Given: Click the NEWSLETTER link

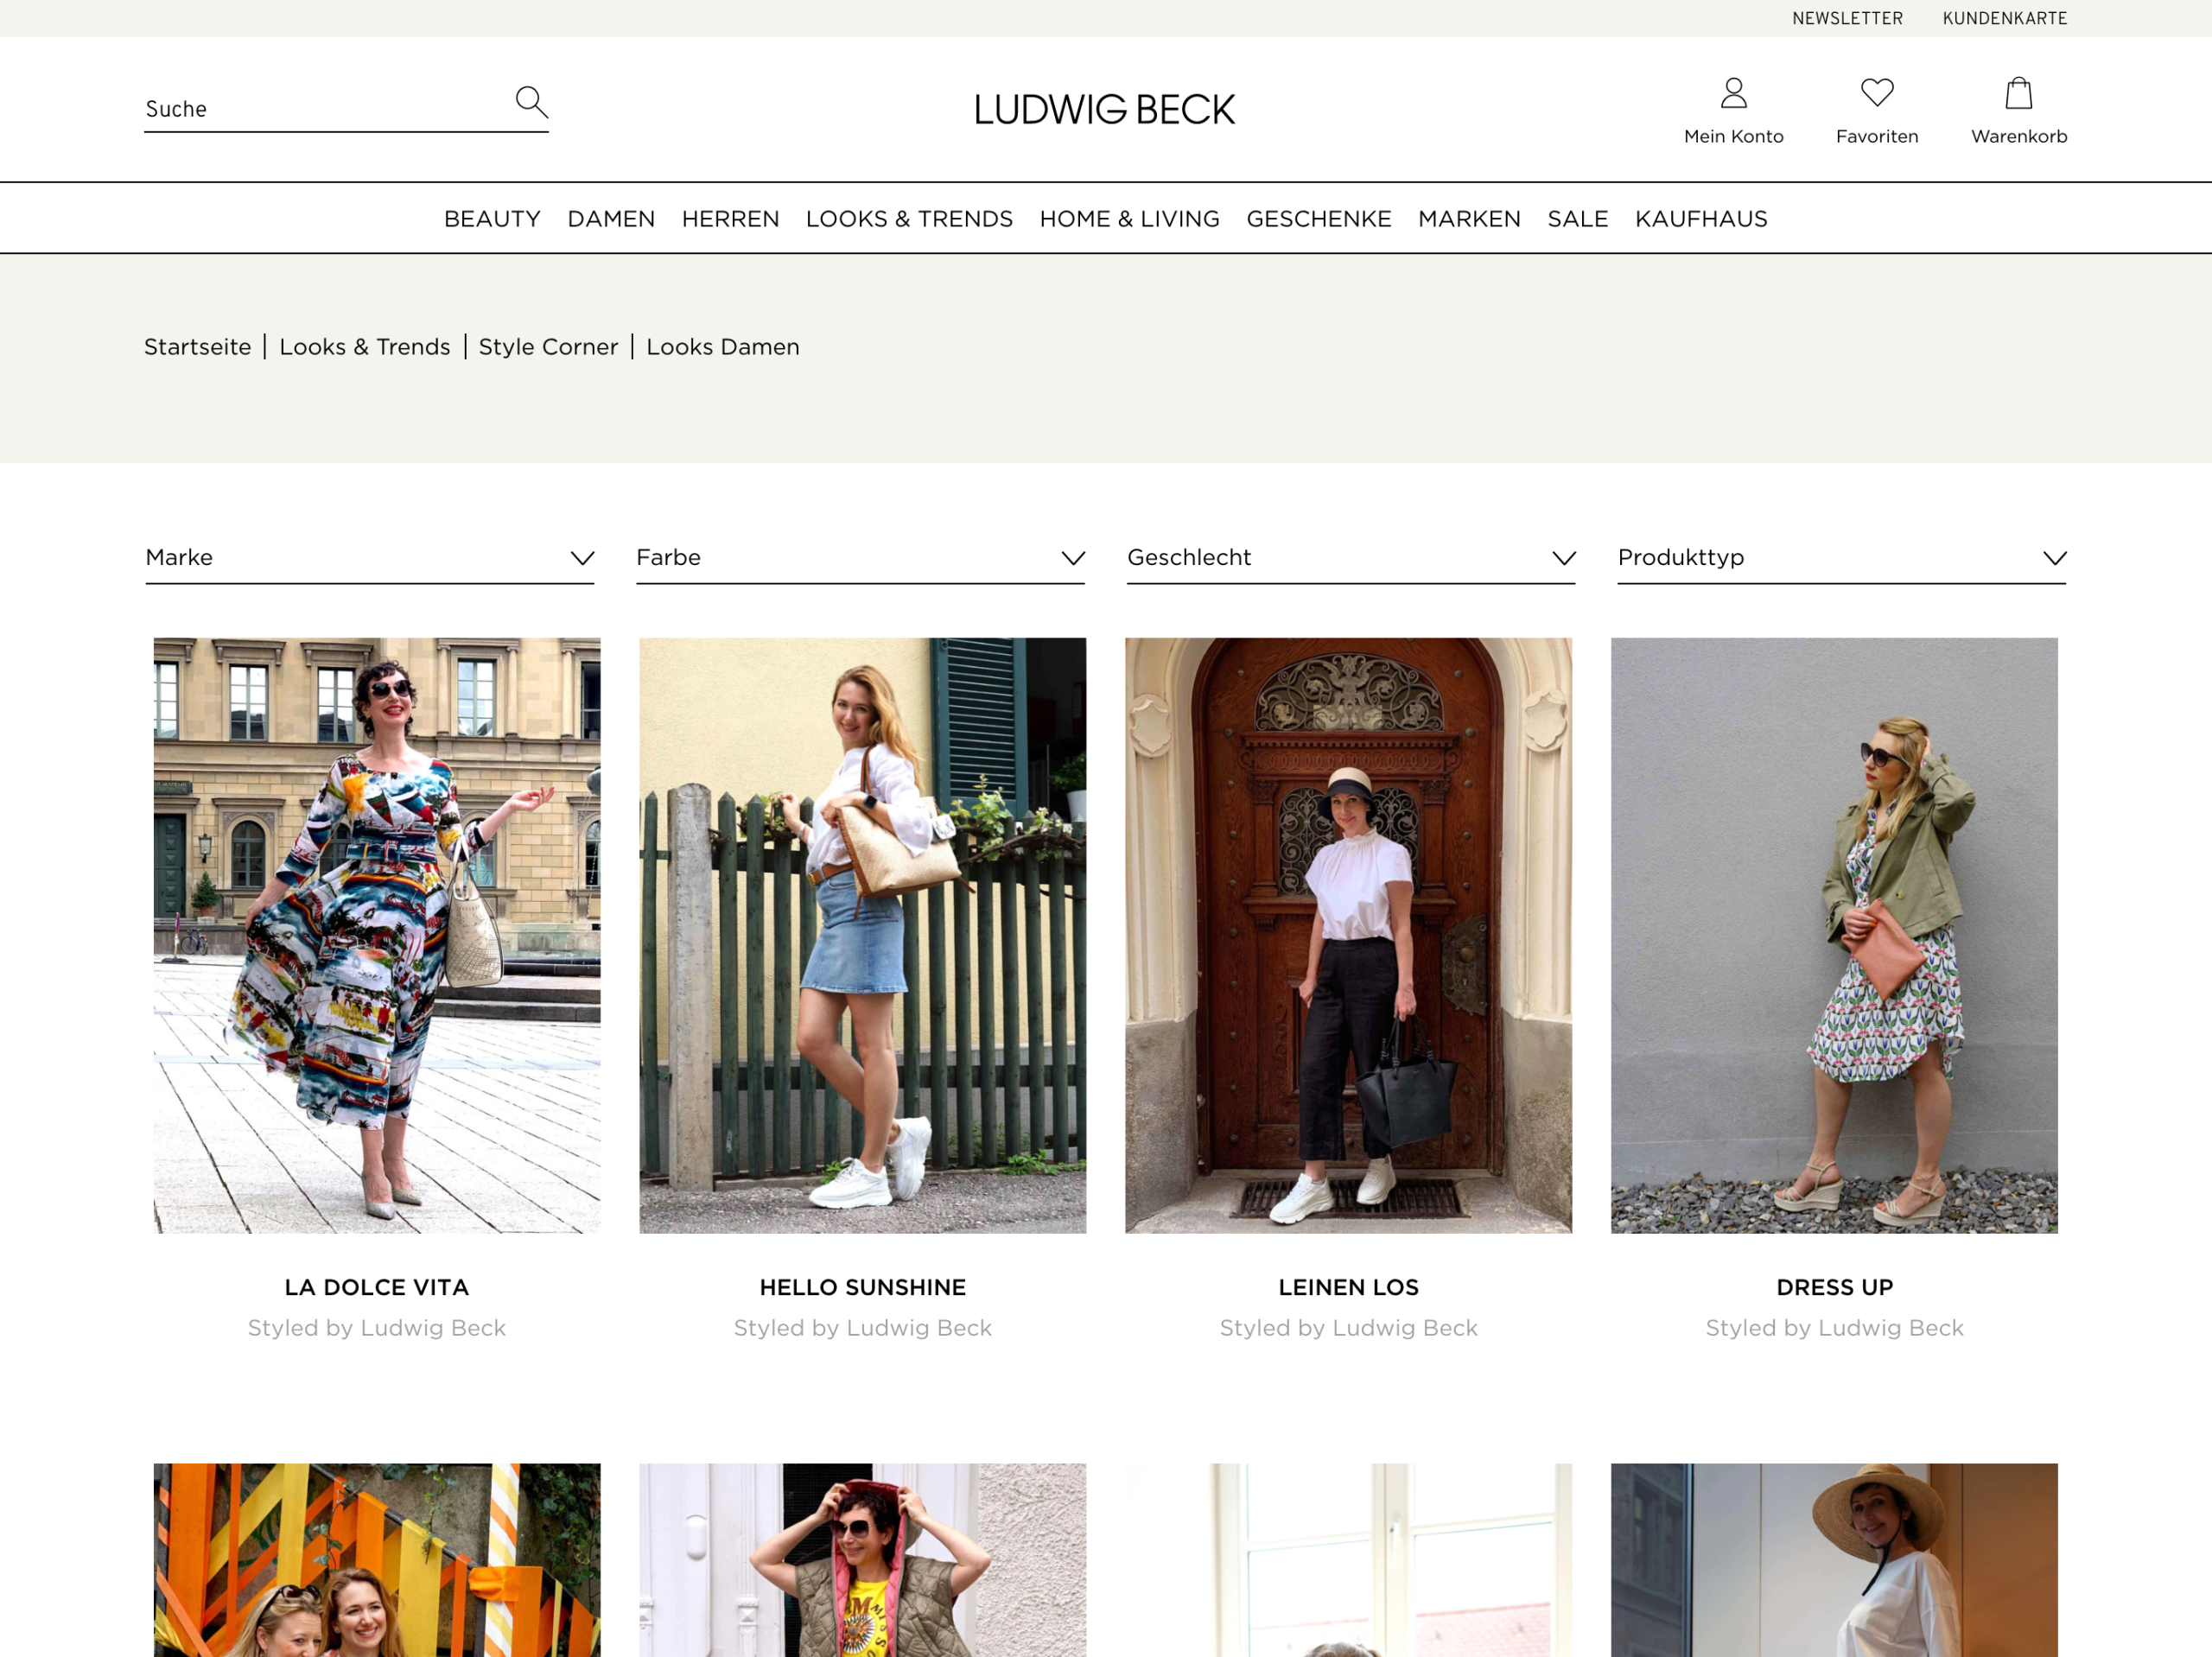Looking at the screenshot, I should coord(1848,17).
